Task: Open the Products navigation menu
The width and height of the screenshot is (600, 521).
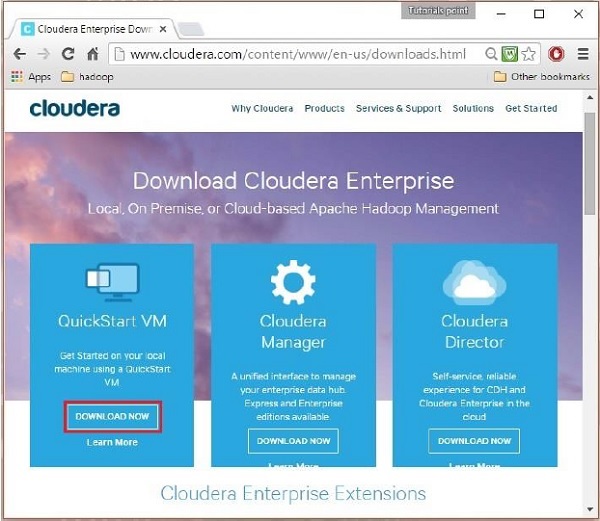Action: 324,108
